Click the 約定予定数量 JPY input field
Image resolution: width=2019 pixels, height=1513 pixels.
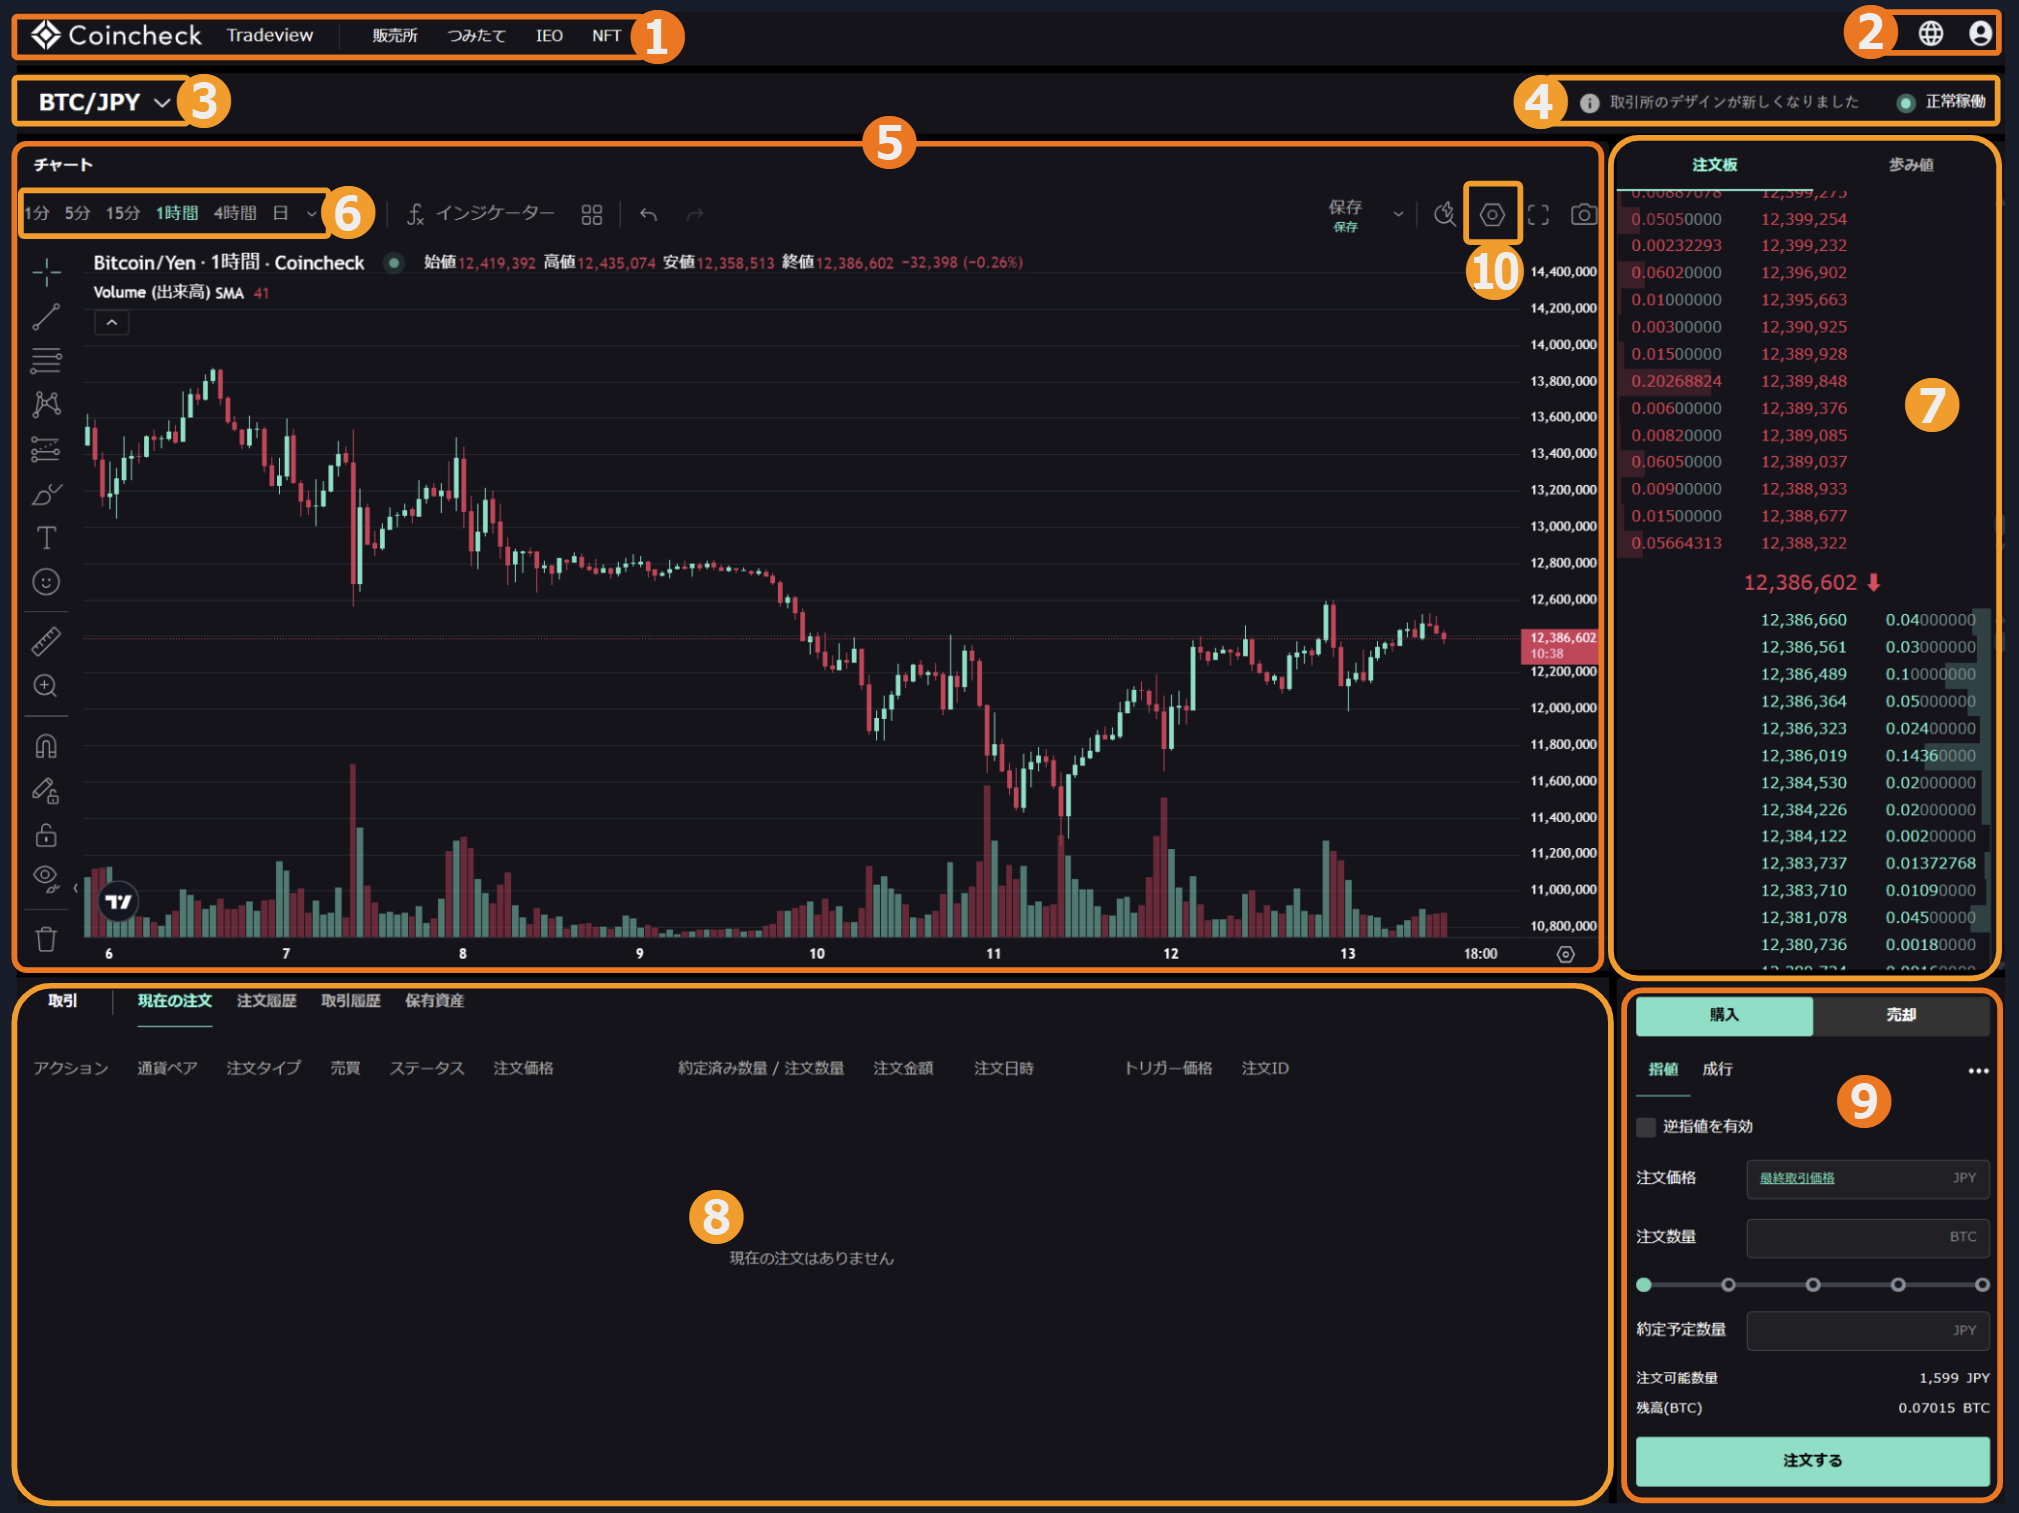(1868, 1331)
